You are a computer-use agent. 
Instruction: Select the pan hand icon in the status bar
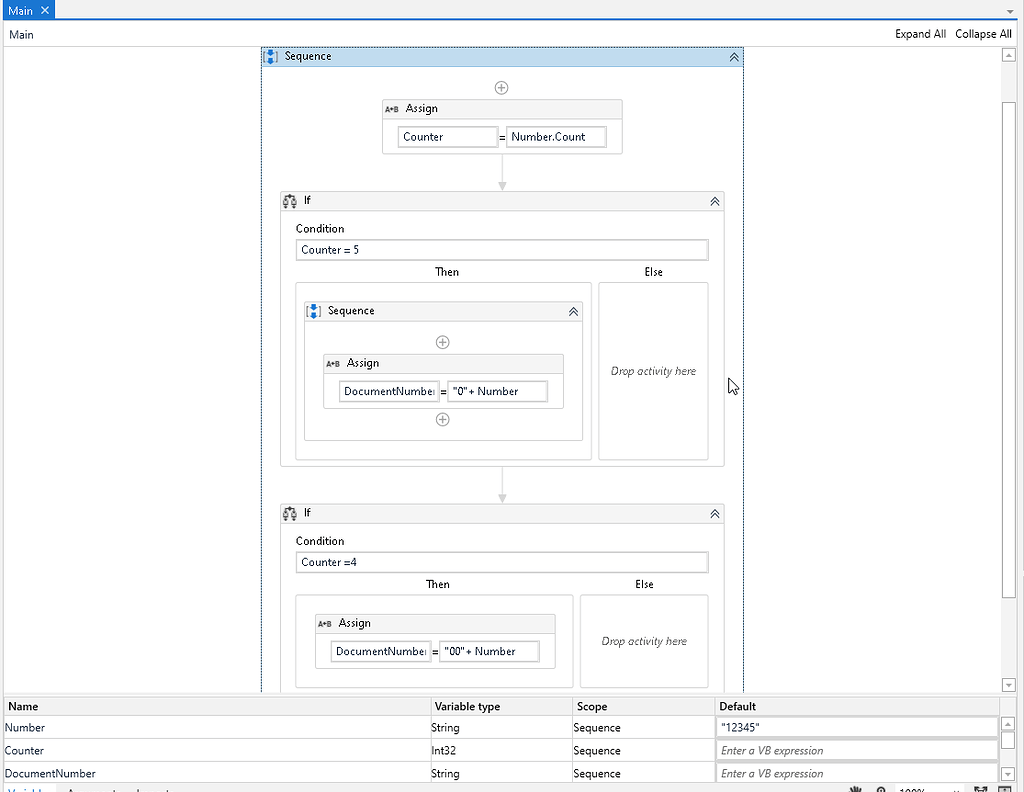(855, 789)
